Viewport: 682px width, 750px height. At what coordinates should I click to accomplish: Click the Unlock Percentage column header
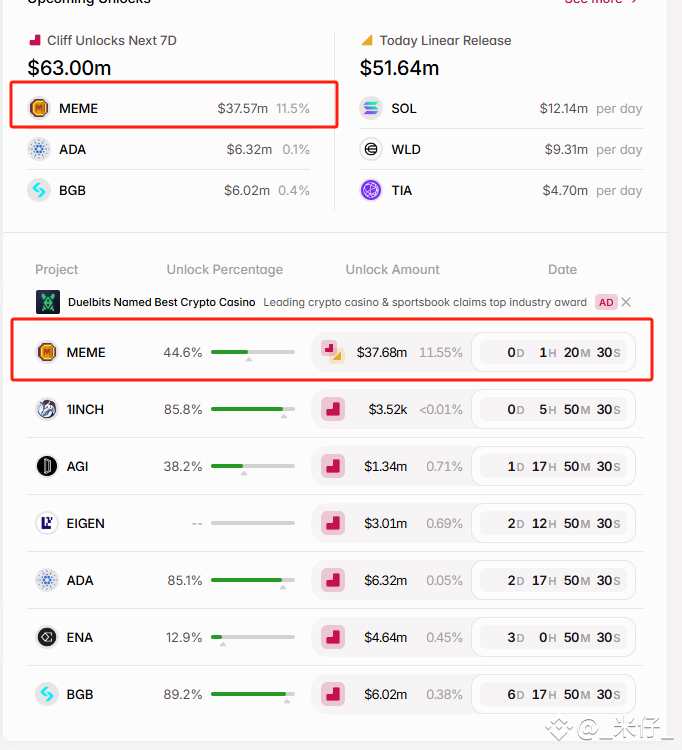225,270
